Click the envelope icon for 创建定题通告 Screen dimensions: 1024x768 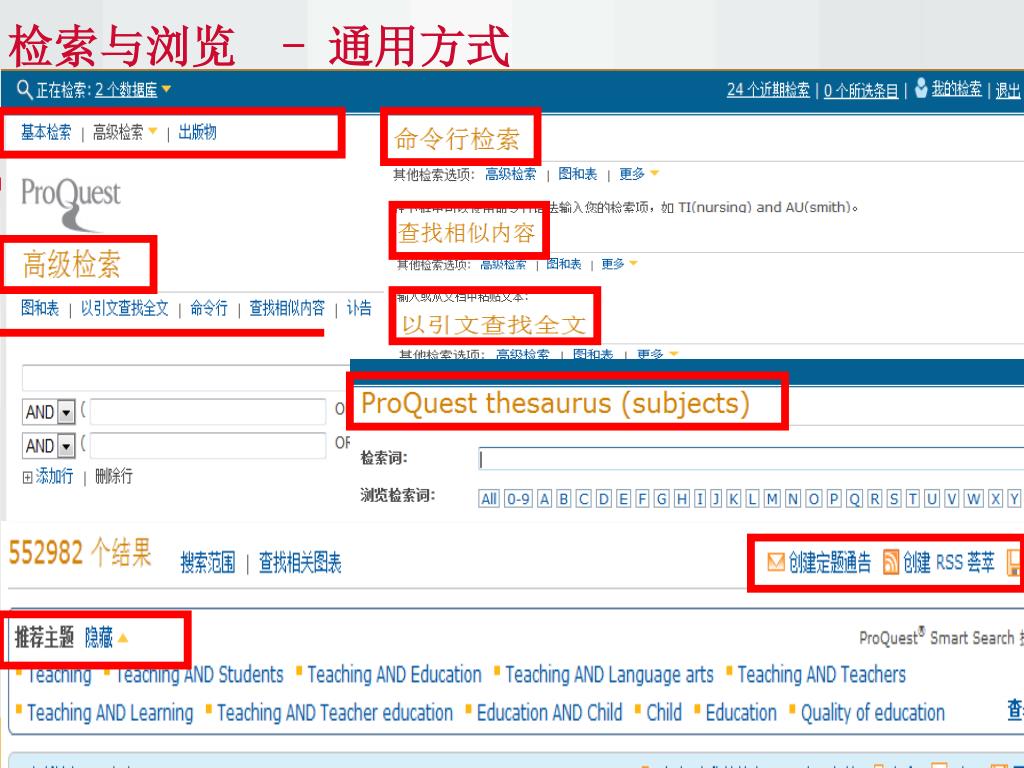pos(775,562)
